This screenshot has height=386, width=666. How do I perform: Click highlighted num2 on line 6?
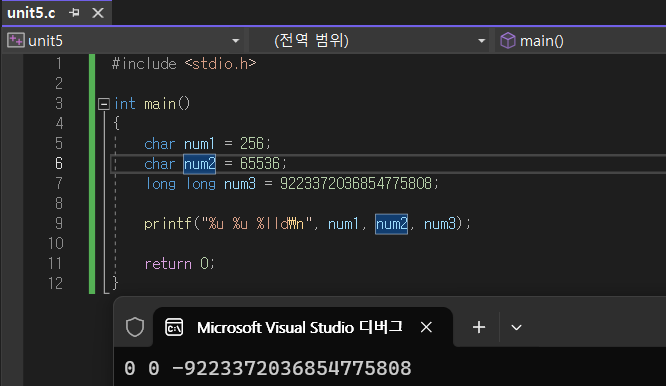point(200,164)
